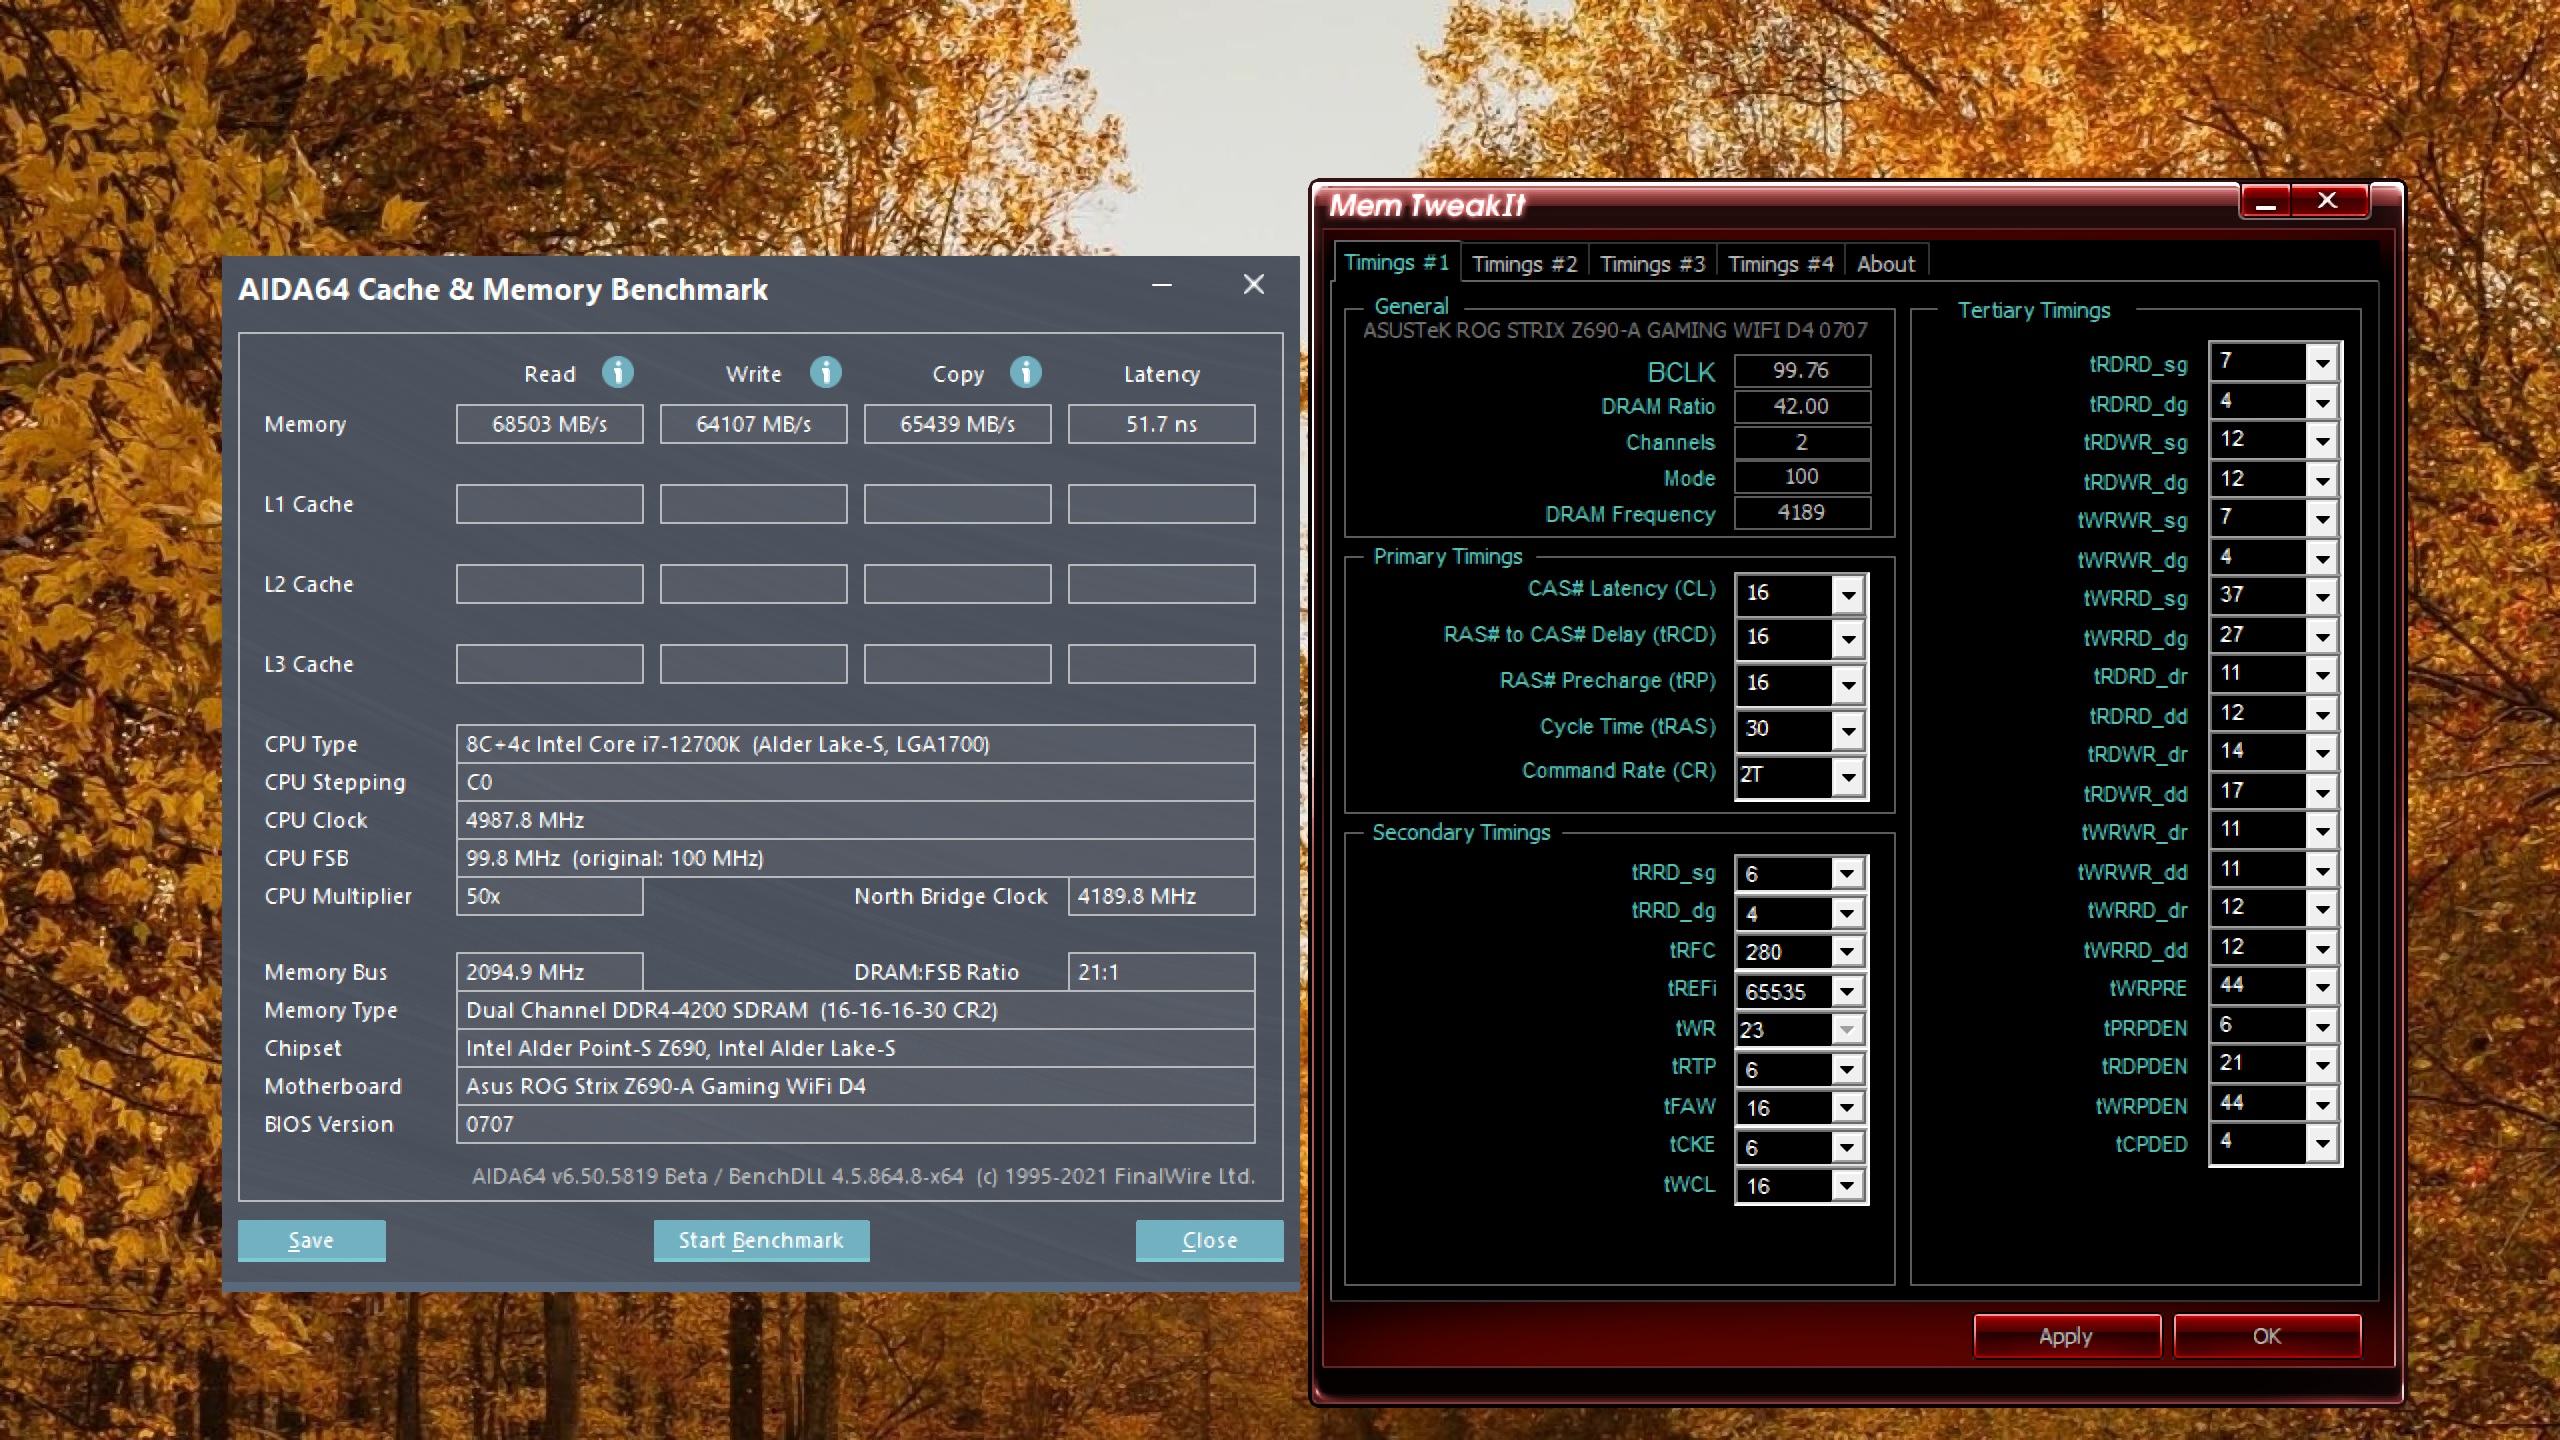Expand the CAS# Latency (CL) dropdown

coord(1848,595)
